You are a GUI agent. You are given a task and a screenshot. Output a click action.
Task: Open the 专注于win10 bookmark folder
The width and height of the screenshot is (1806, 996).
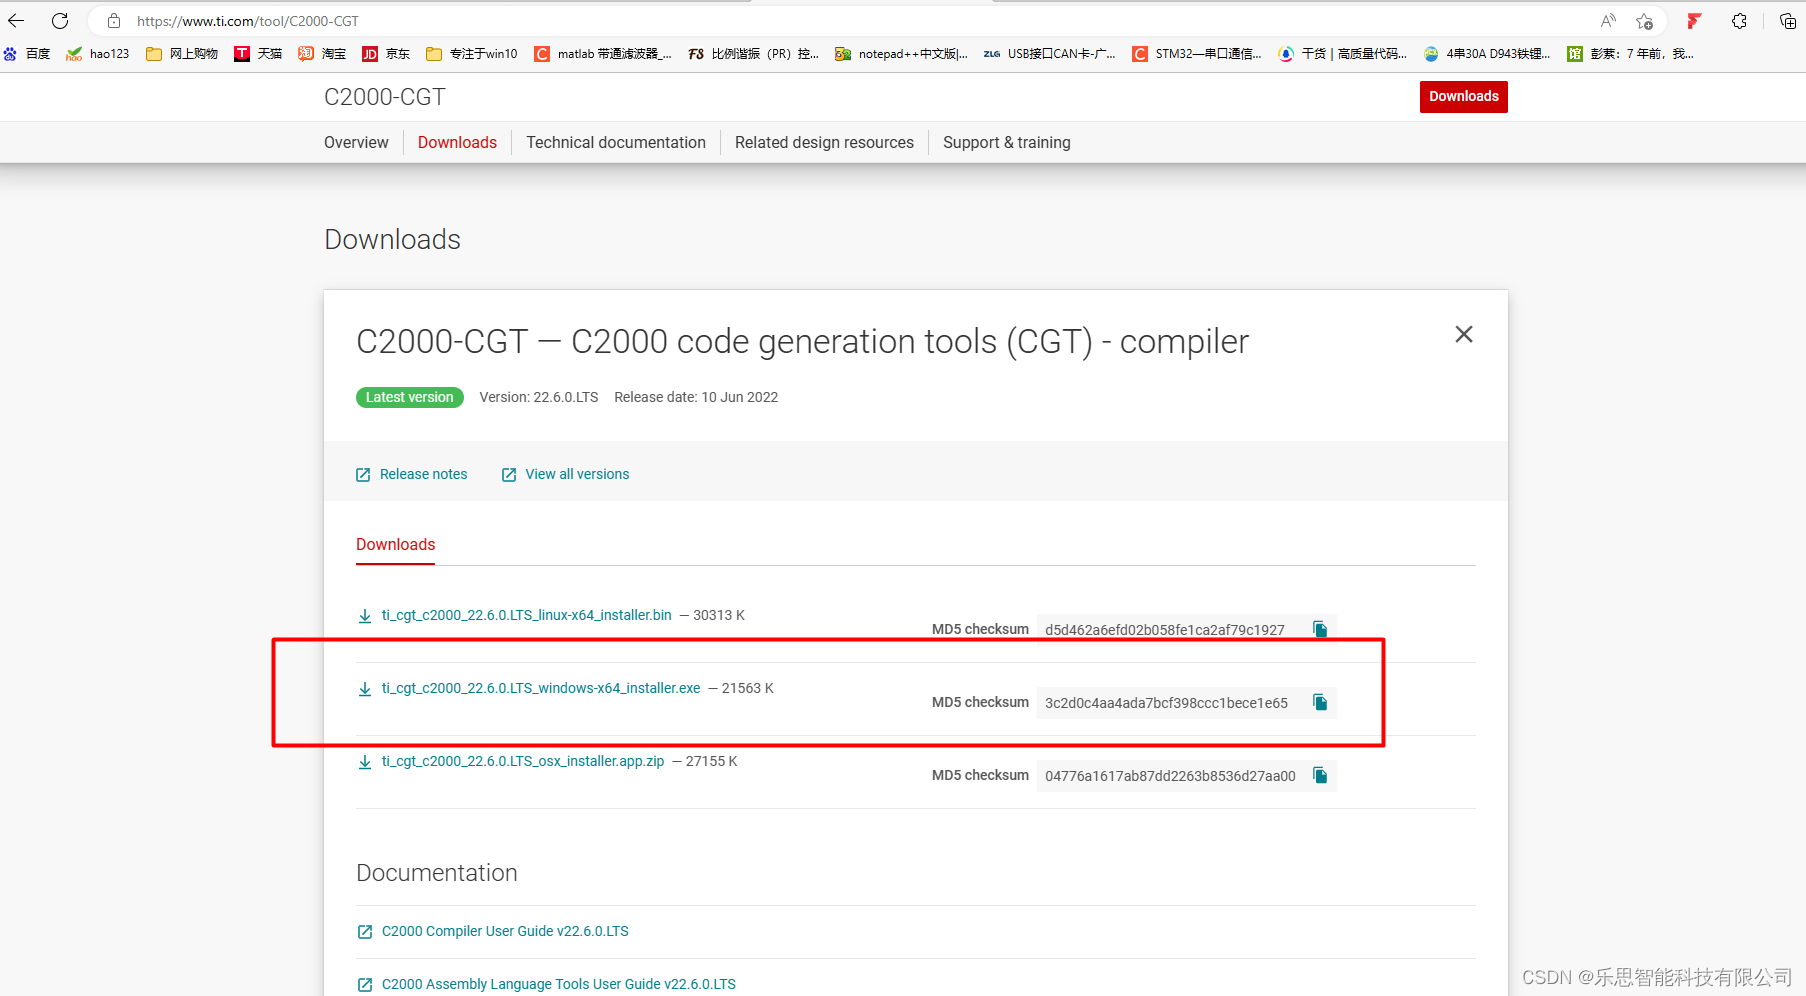[x=472, y=54]
